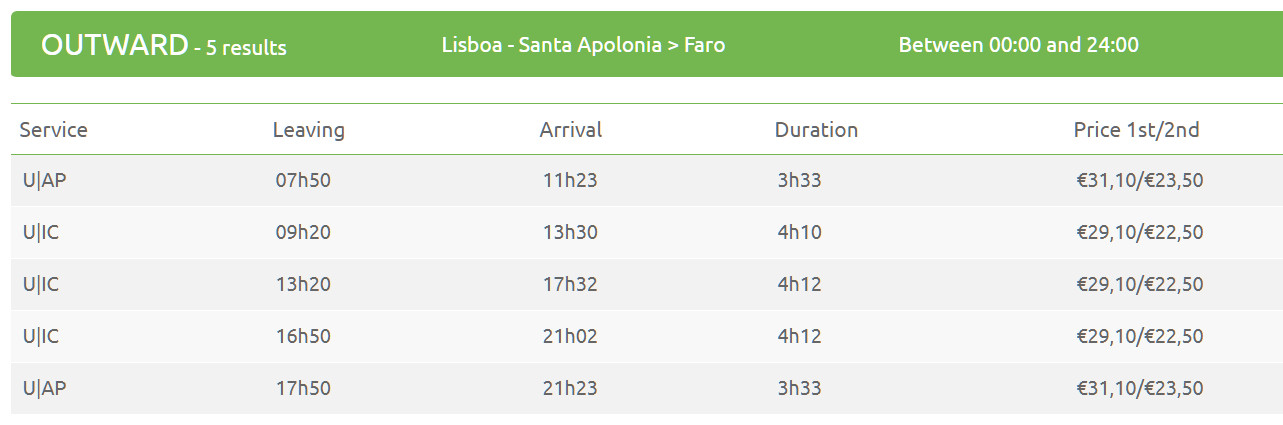Image resolution: width=1283 pixels, height=425 pixels.
Task: Click the Between 00:00 and 24:00 time filter
Action: [1019, 45]
